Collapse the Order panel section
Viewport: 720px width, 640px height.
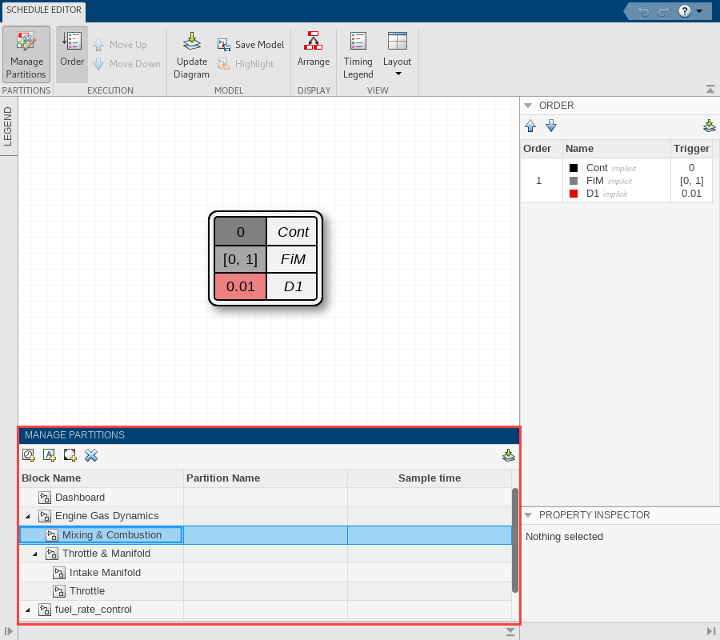[x=527, y=105]
